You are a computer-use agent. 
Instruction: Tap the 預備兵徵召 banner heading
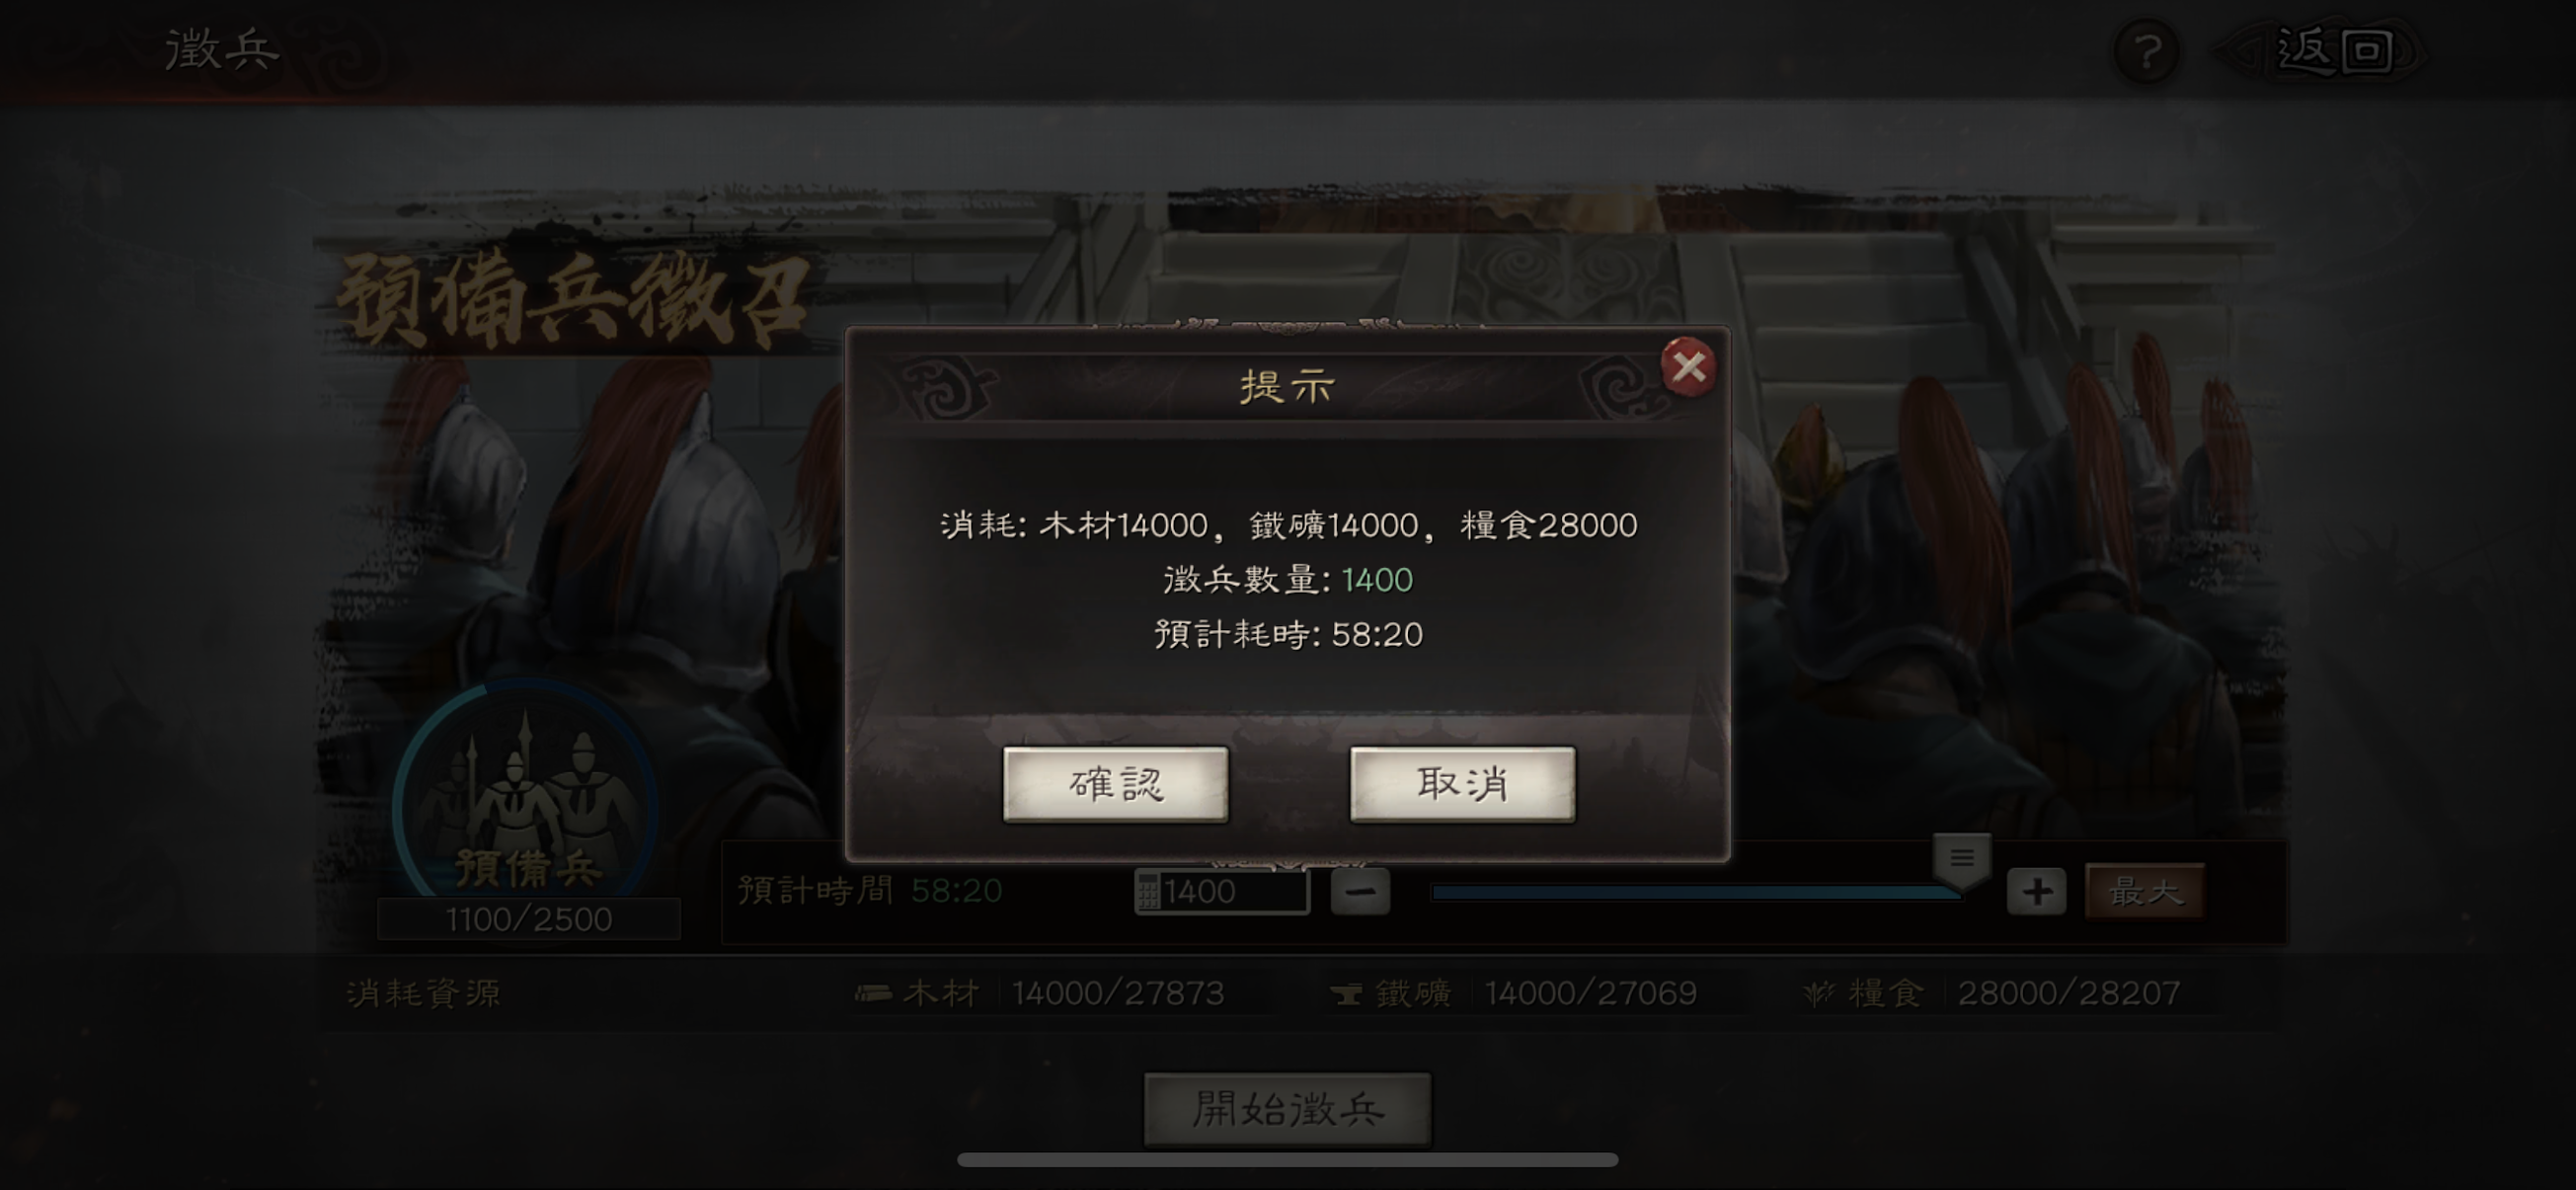pos(574,301)
